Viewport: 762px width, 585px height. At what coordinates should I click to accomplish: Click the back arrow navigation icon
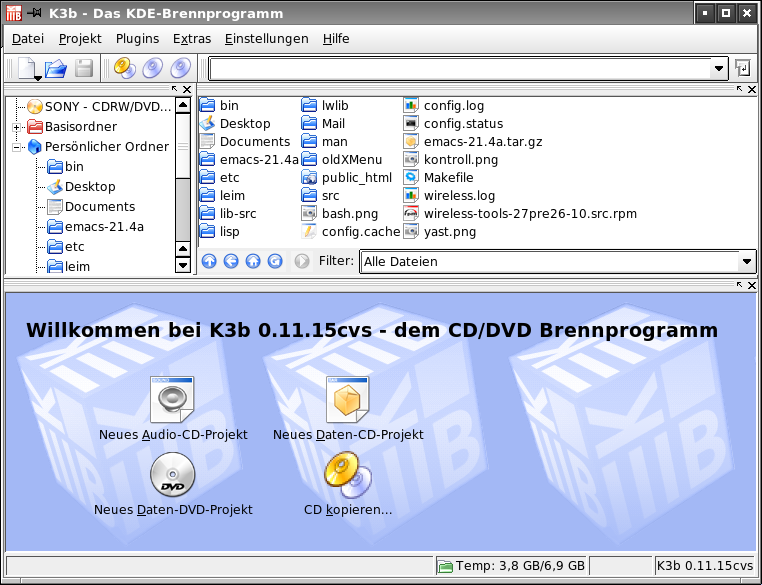click(231, 261)
